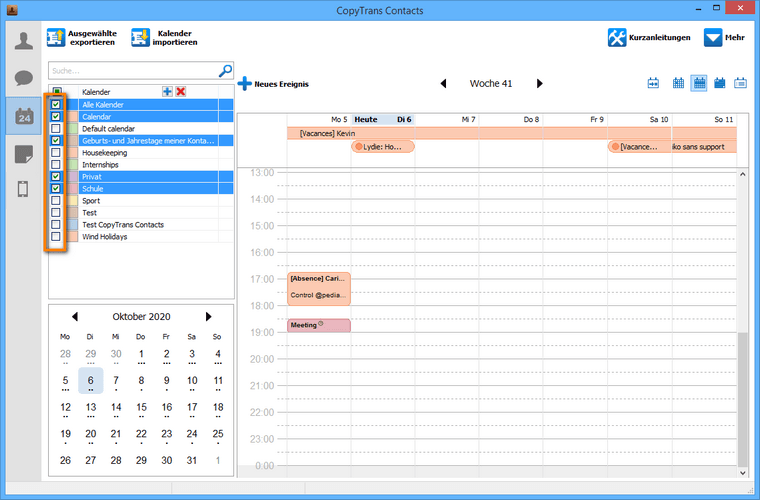Check Sport calendar checkbox
Viewport: 760px width, 500px height.
pos(56,201)
